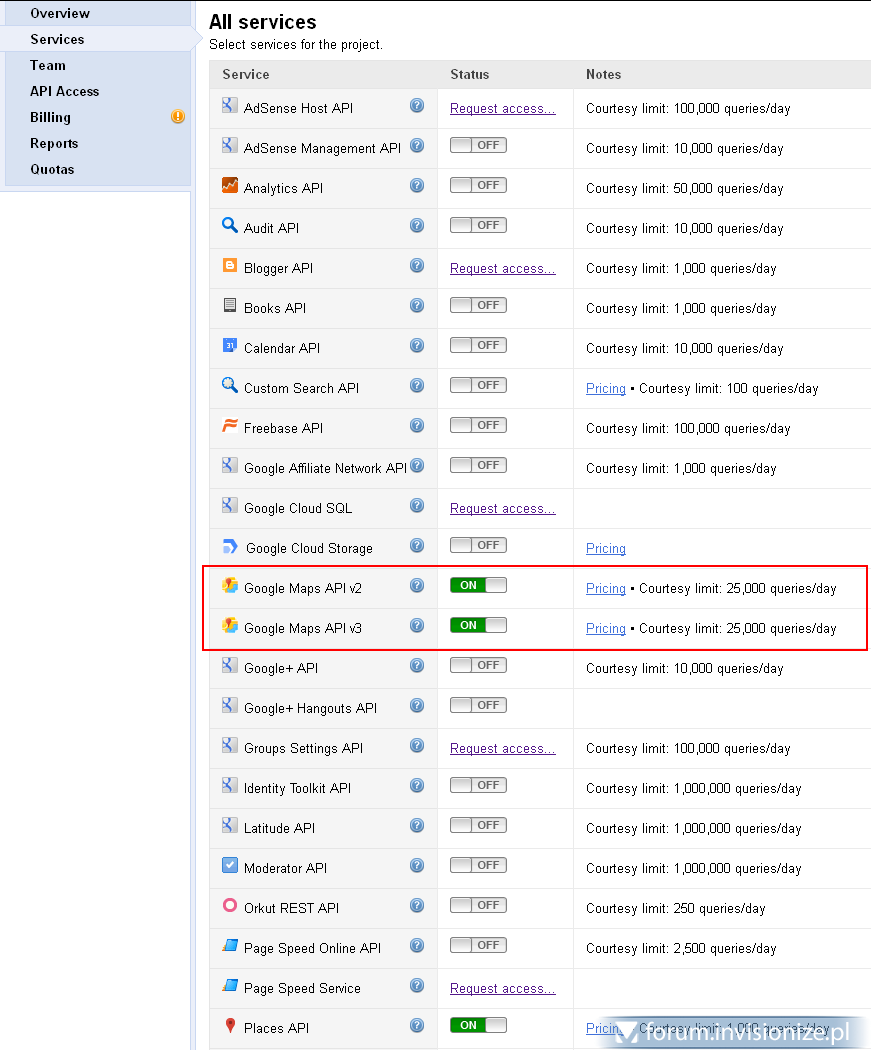This screenshot has height=1050, width=871.
Task: Click the magnifier icon beside Audit API
Action: pyautogui.click(x=229, y=226)
